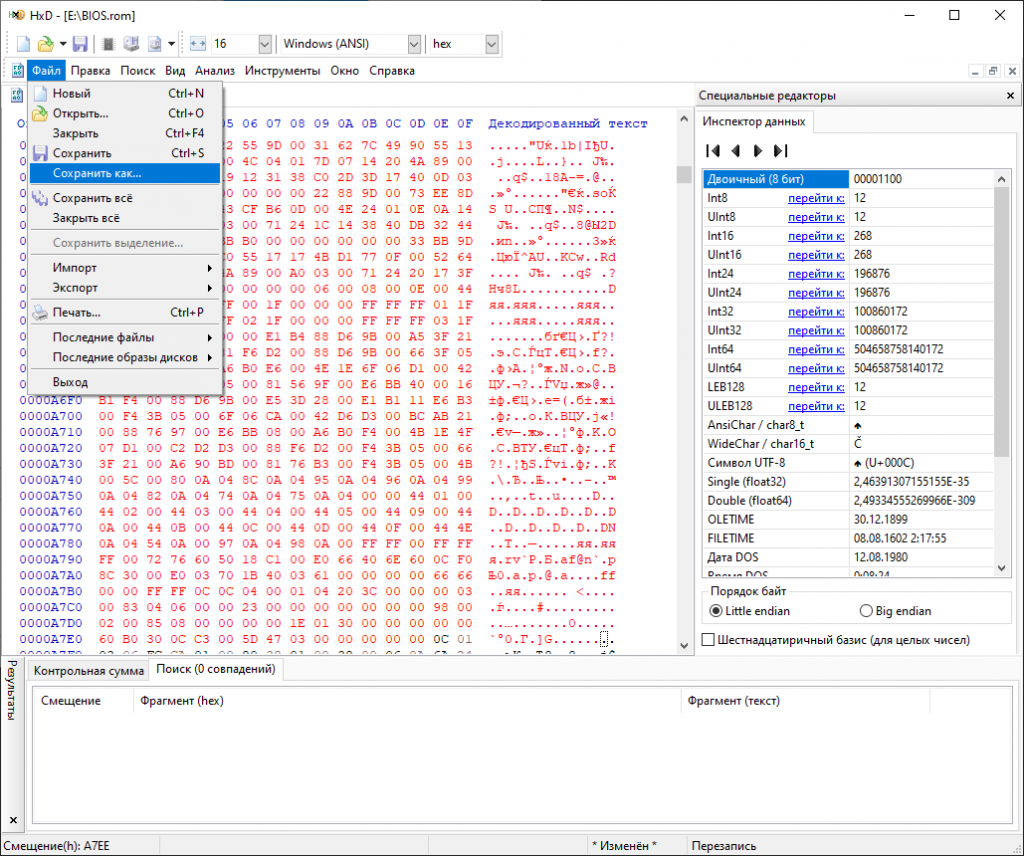
Task: Click the bytes-per-row width icon
Action: (x=198, y=44)
